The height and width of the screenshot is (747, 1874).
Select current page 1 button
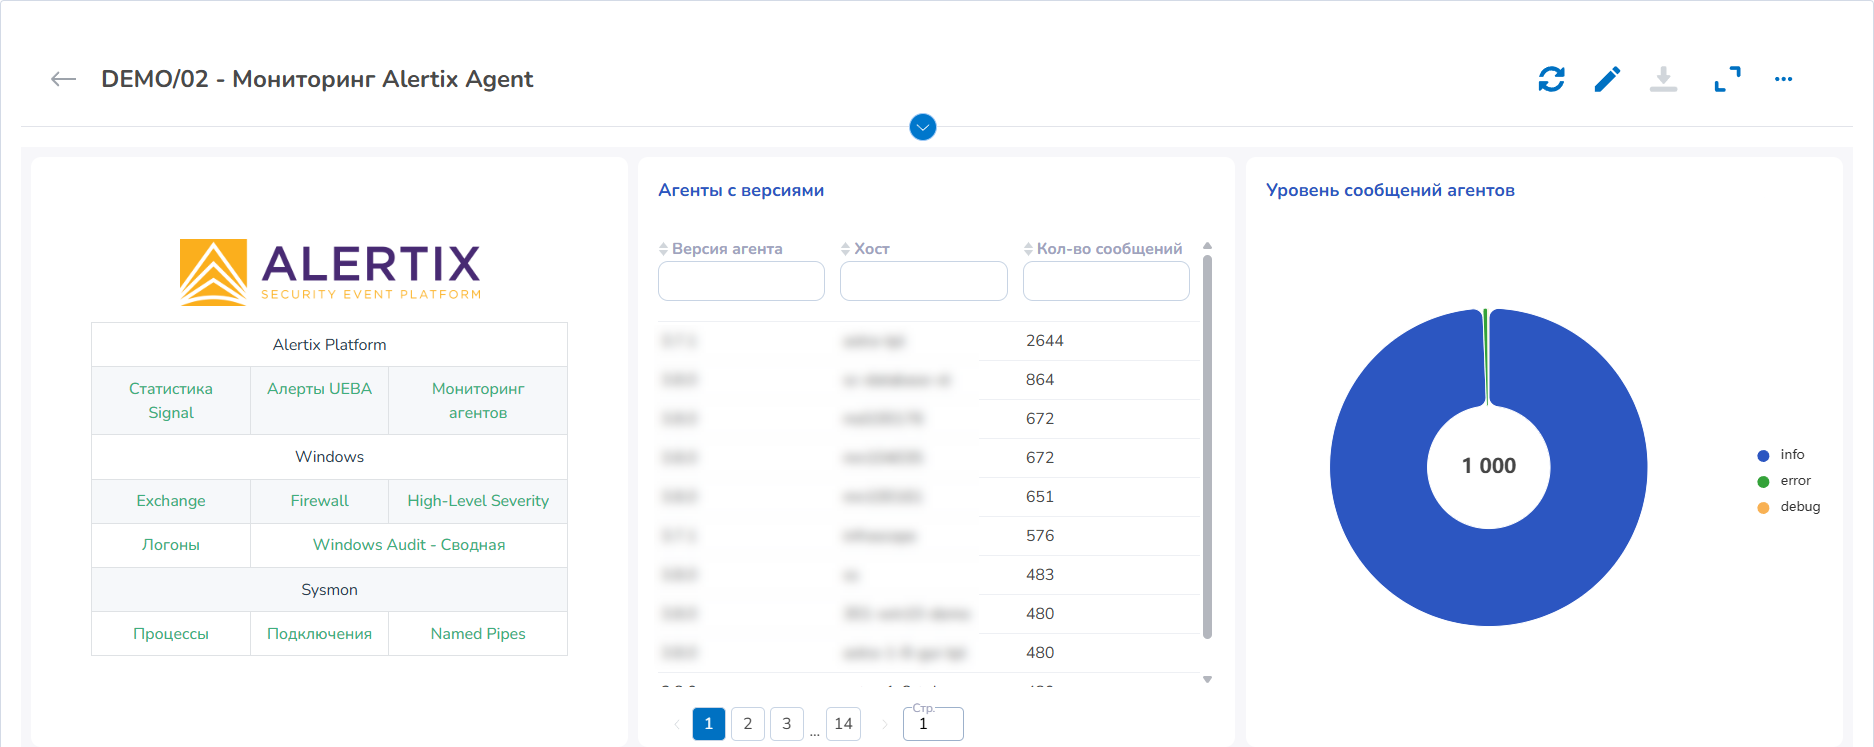(709, 723)
